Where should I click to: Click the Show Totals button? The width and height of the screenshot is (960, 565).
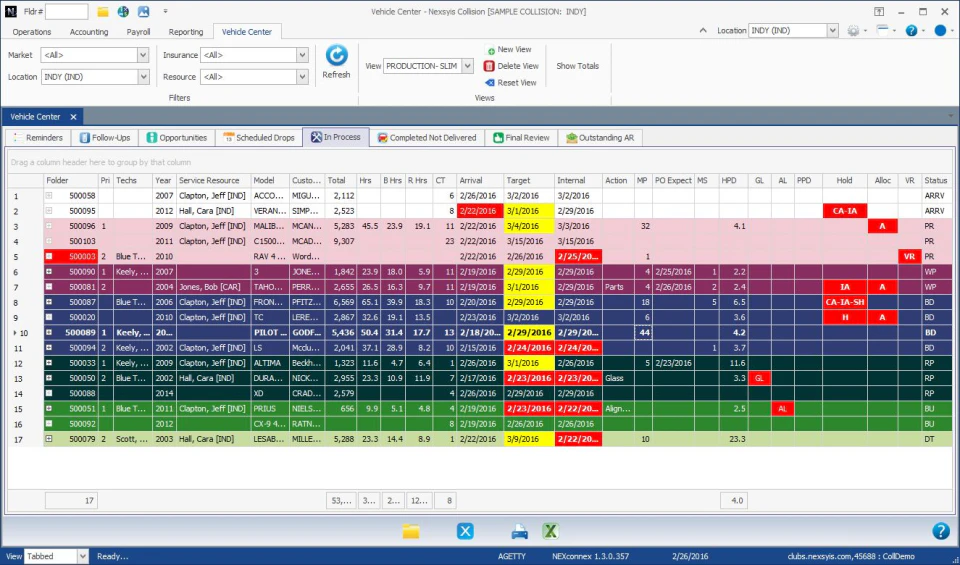pyautogui.click(x=577, y=66)
